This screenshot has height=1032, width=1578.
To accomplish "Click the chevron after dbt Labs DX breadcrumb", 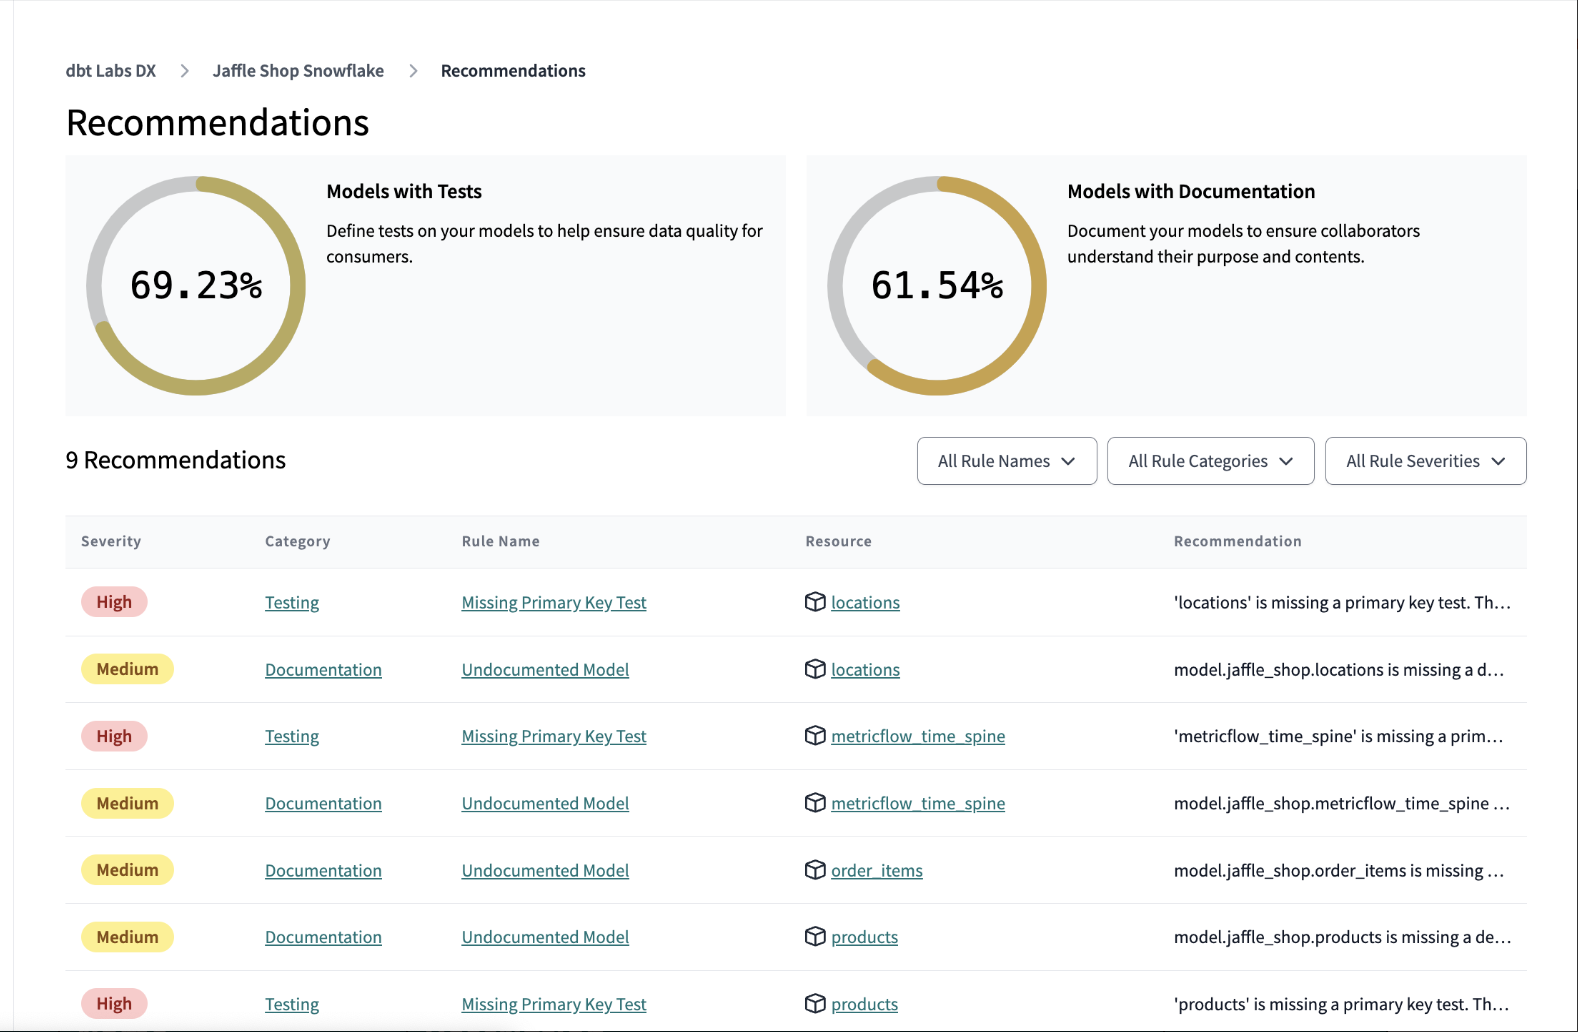I will [184, 71].
